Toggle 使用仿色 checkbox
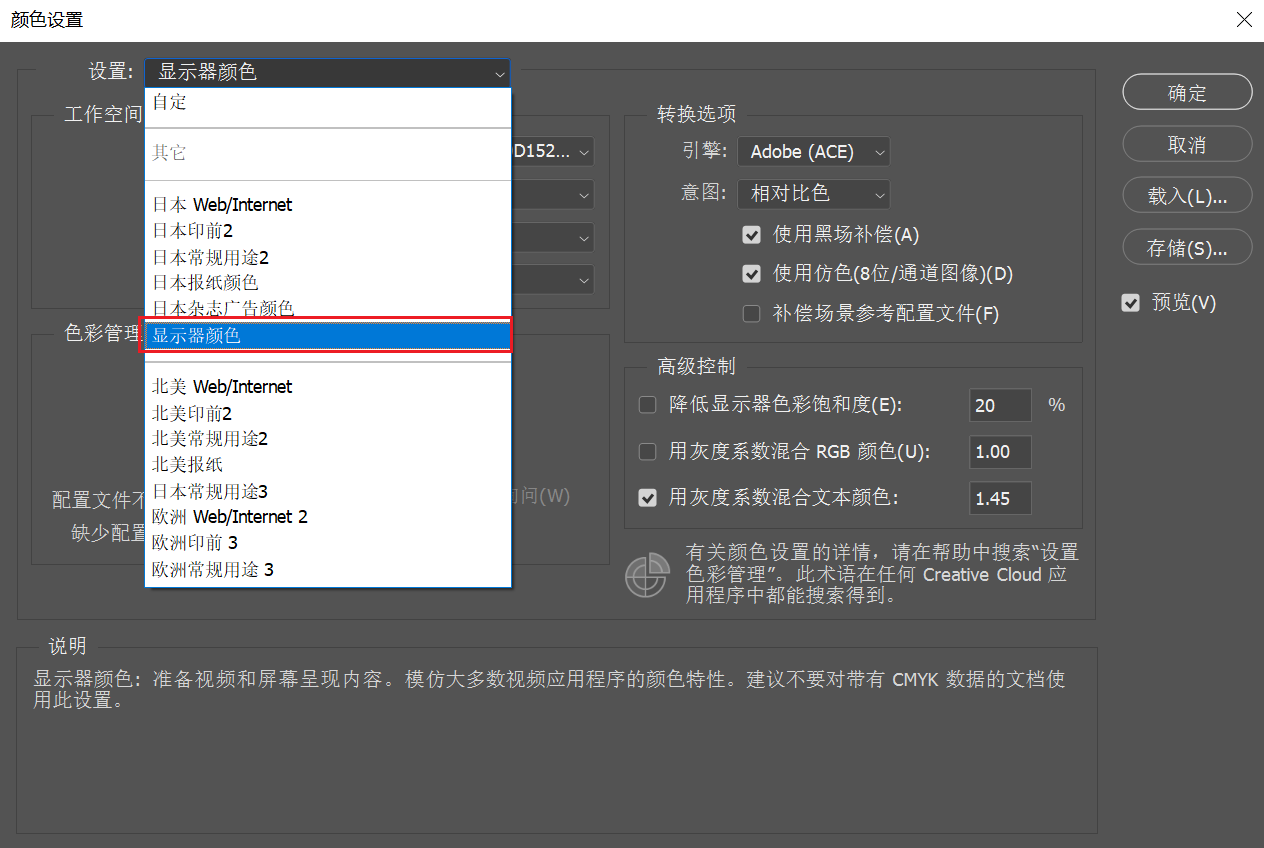 click(x=752, y=274)
